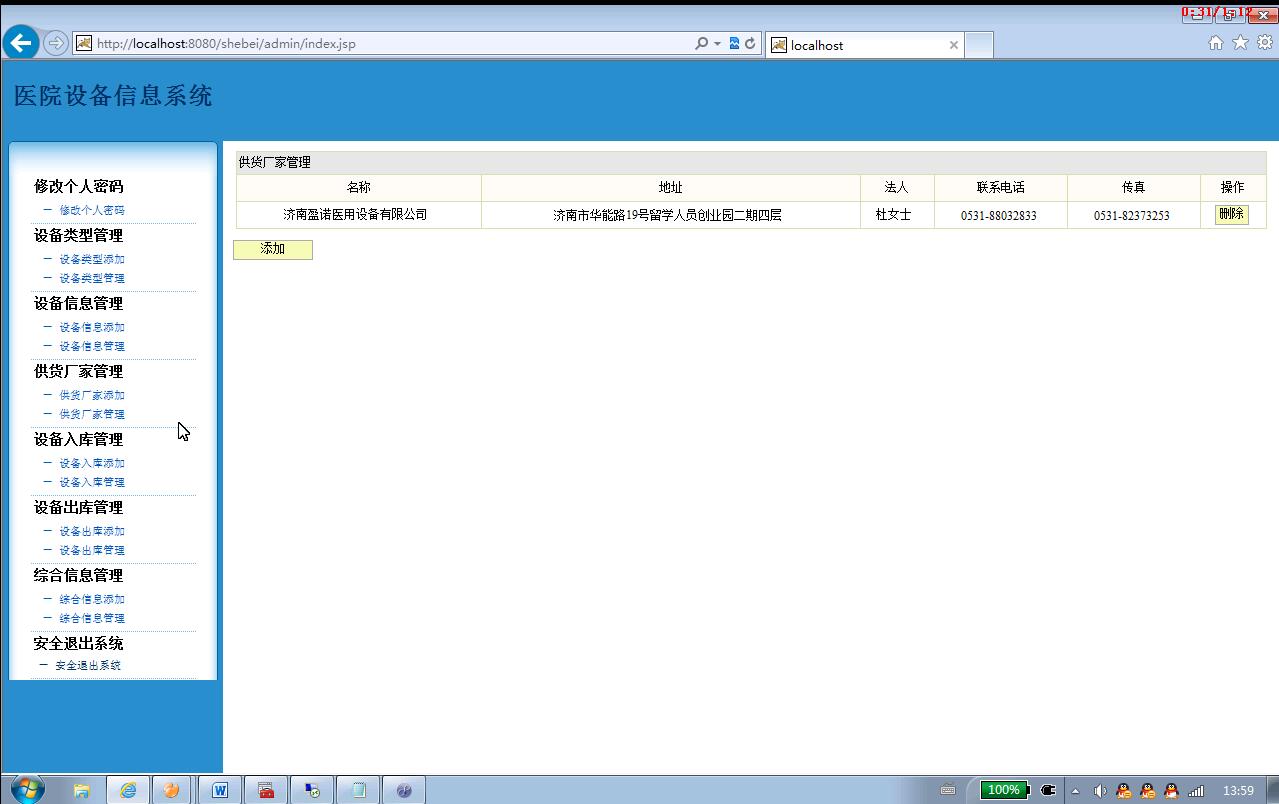Open the purple round taskbar icon
The width and height of the screenshot is (1279, 804).
click(x=404, y=790)
